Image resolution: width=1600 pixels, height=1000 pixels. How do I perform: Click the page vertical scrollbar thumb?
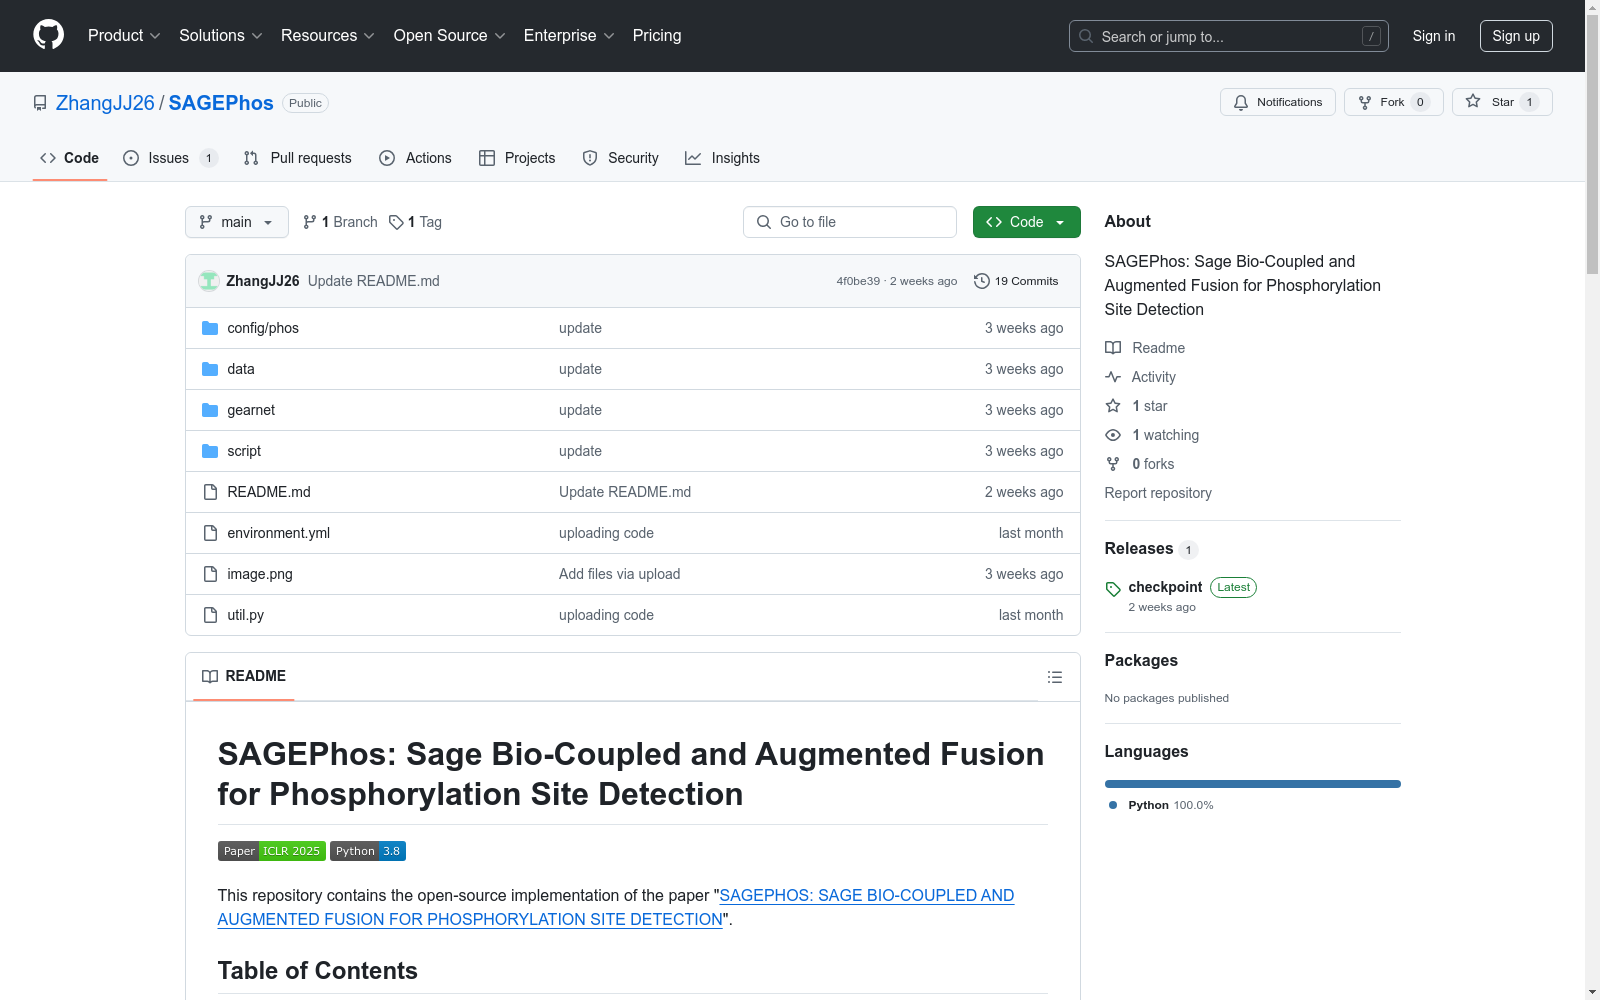coord(1592,145)
